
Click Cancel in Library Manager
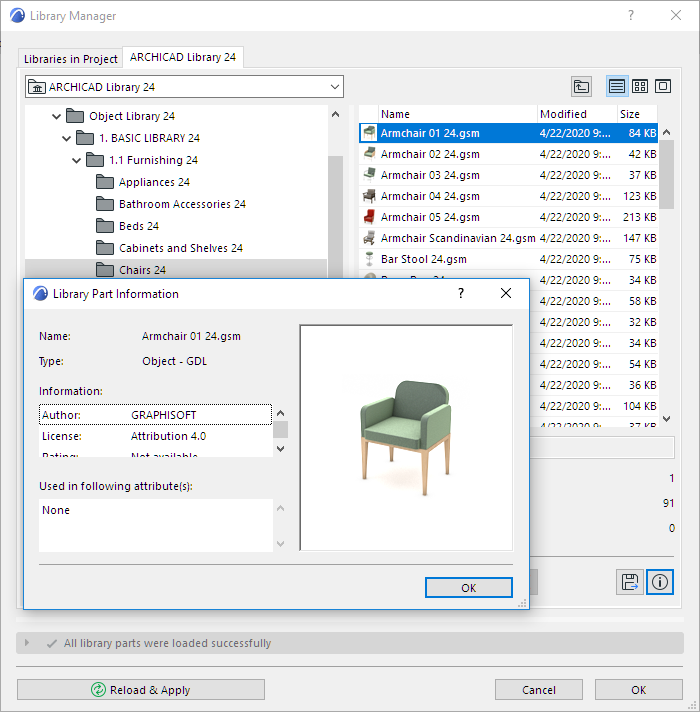click(539, 690)
